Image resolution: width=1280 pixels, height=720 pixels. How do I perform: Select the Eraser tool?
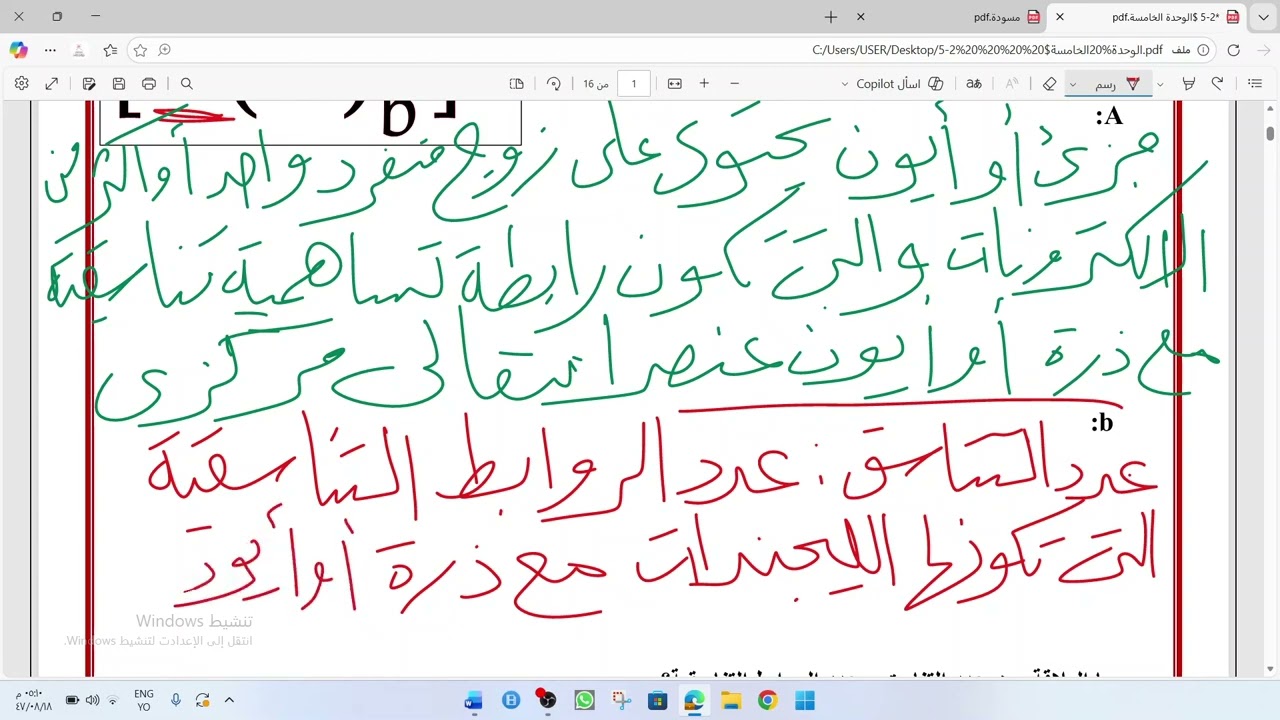coord(1049,84)
